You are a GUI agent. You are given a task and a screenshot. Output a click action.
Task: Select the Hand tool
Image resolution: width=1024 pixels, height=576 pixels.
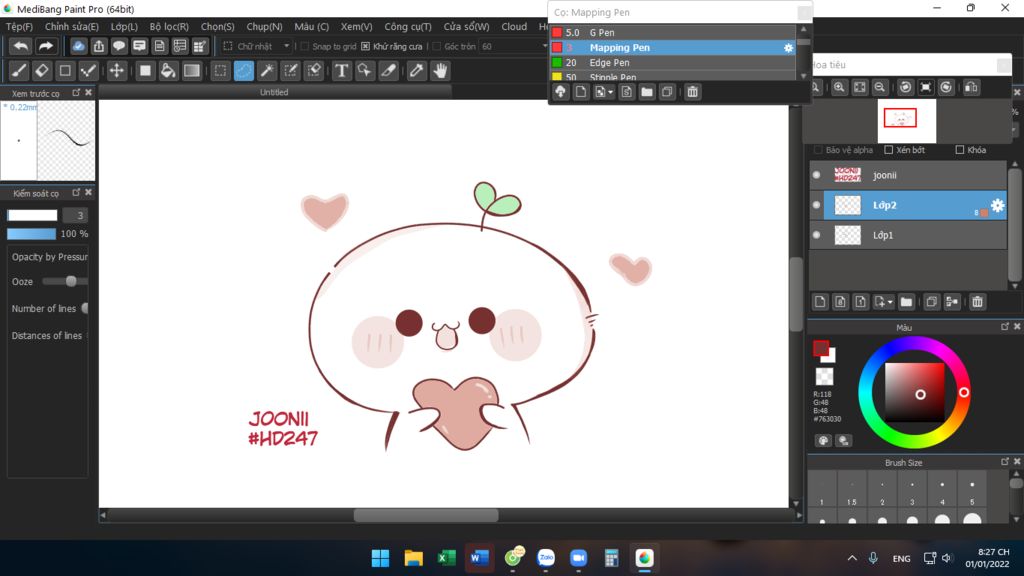point(440,71)
